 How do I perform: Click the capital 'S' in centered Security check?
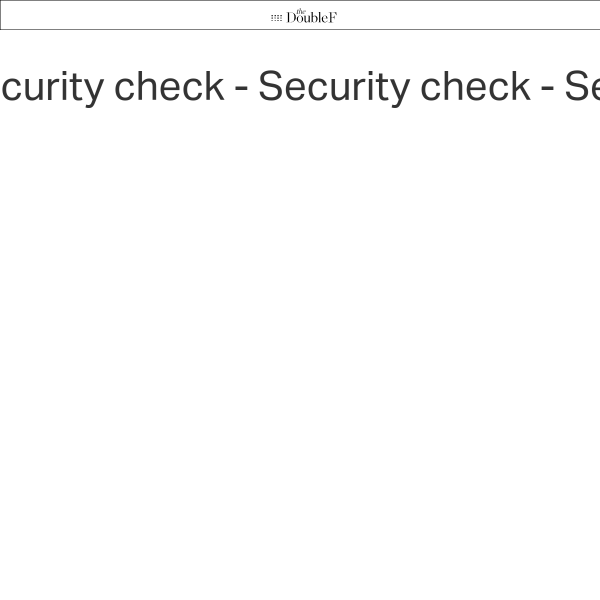click(272, 86)
